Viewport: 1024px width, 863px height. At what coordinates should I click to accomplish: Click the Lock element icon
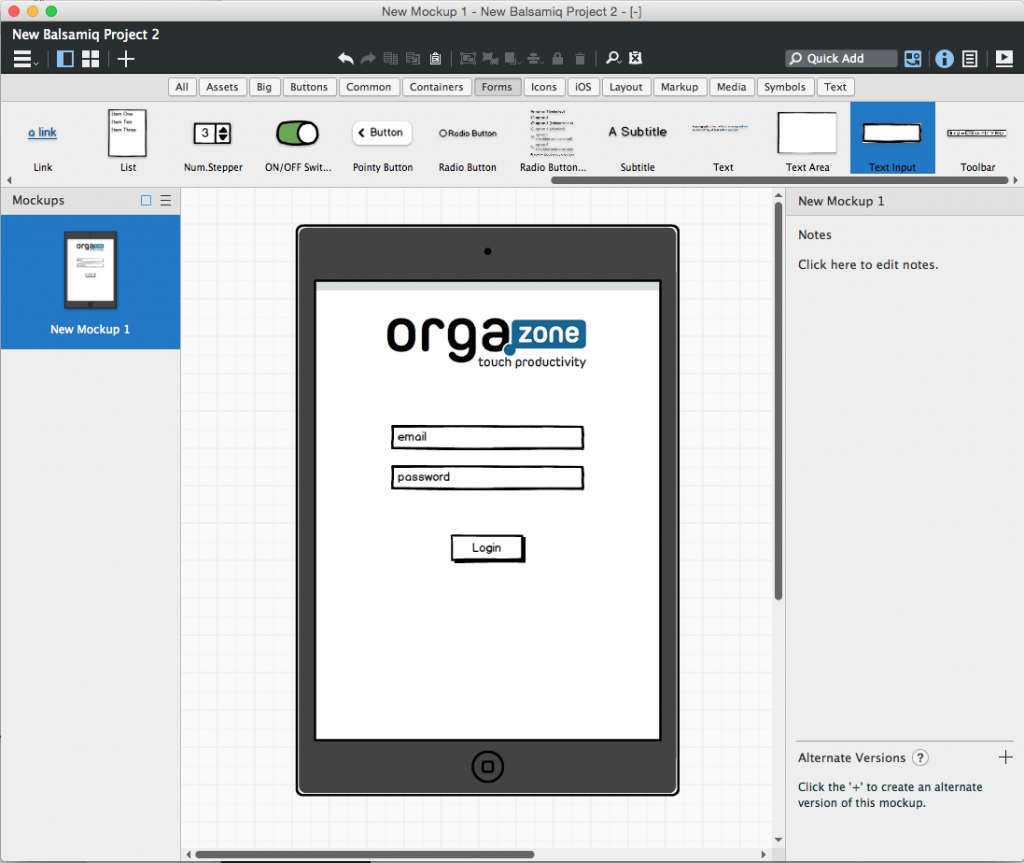pyautogui.click(x=557, y=58)
